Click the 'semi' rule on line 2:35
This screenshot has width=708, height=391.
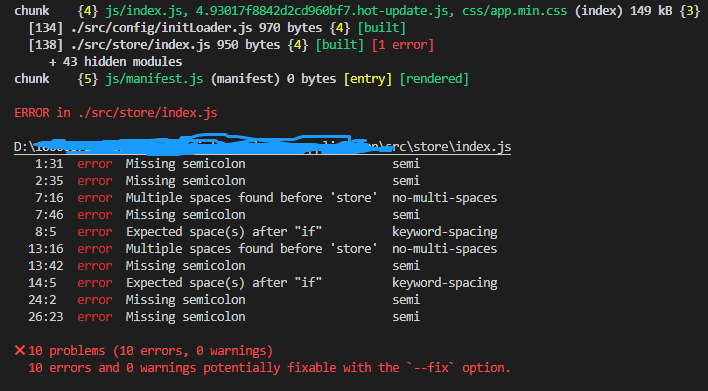pyautogui.click(x=406, y=181)
